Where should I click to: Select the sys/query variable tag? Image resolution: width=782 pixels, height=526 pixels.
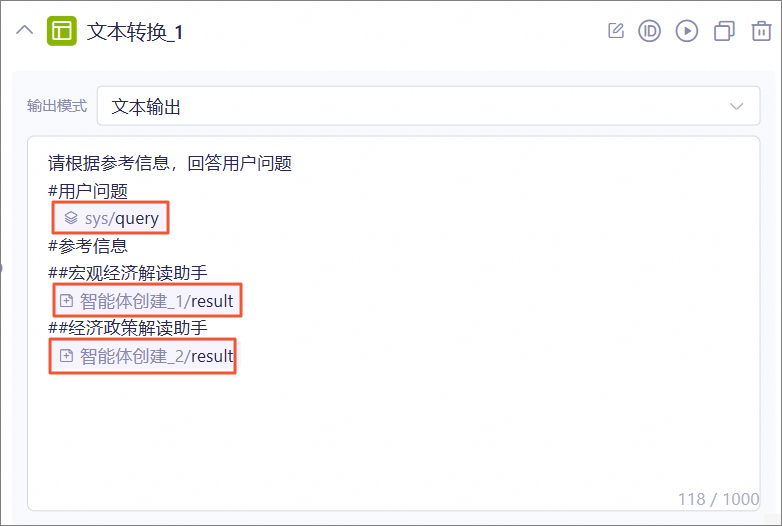click(x=111, y=218)
